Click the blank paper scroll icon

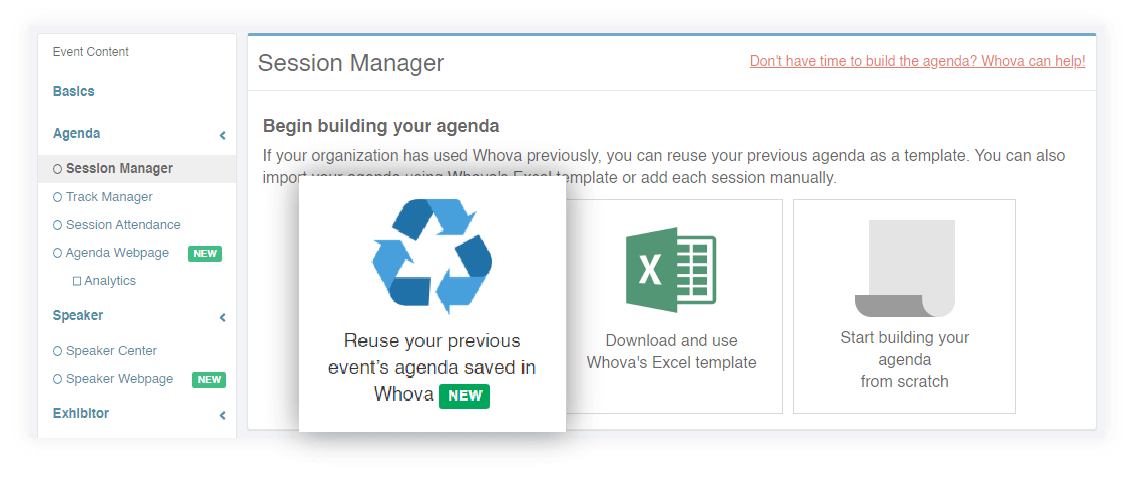905,268
